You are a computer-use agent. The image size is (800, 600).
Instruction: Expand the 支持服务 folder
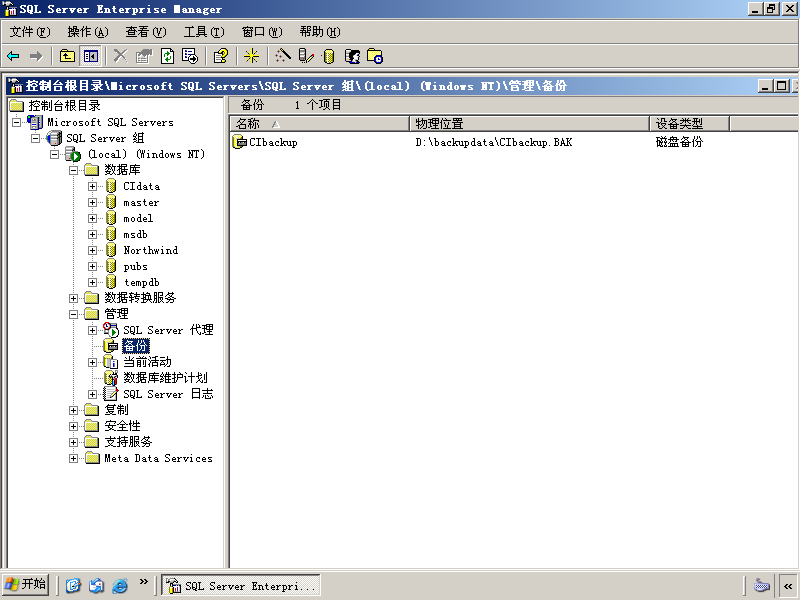coord(73,442)
